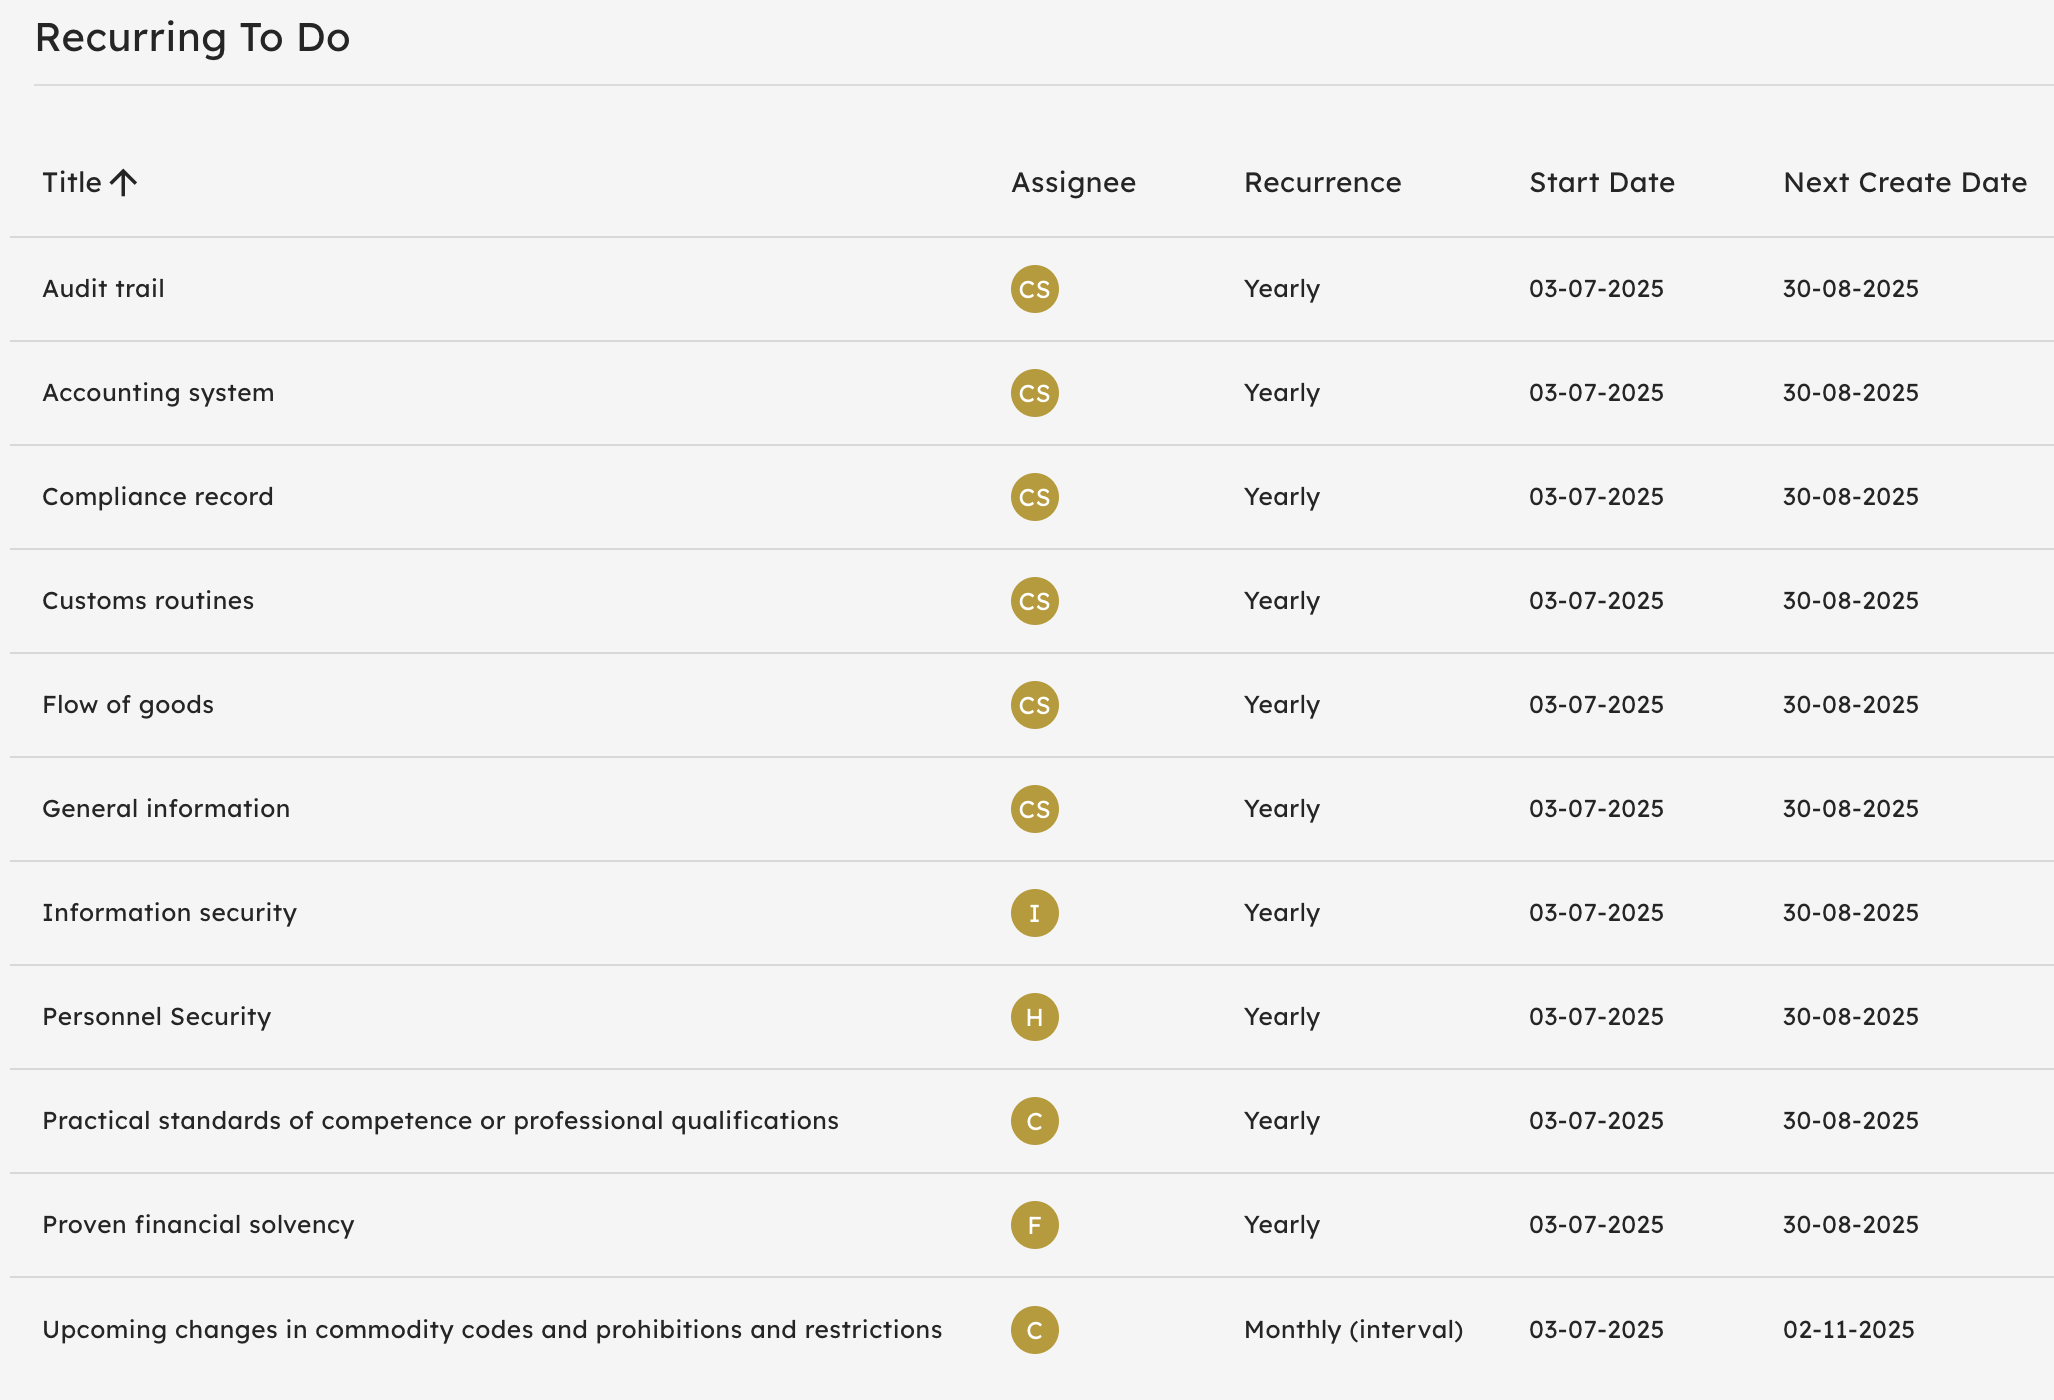Image resolution: width=2054 pixels, height=1400 pixels.
Task: Click the Title column header text
Action: (x=71, y=183)
